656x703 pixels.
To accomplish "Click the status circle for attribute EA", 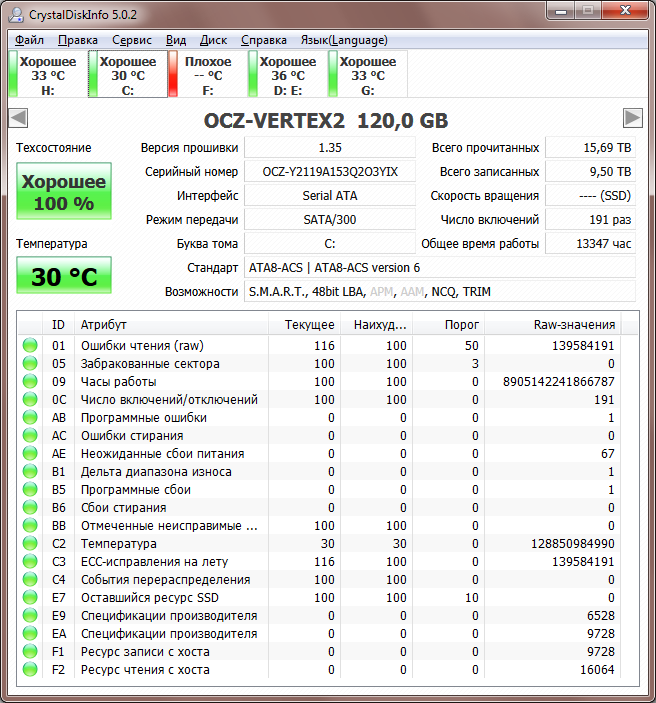I will click(30, 633).
